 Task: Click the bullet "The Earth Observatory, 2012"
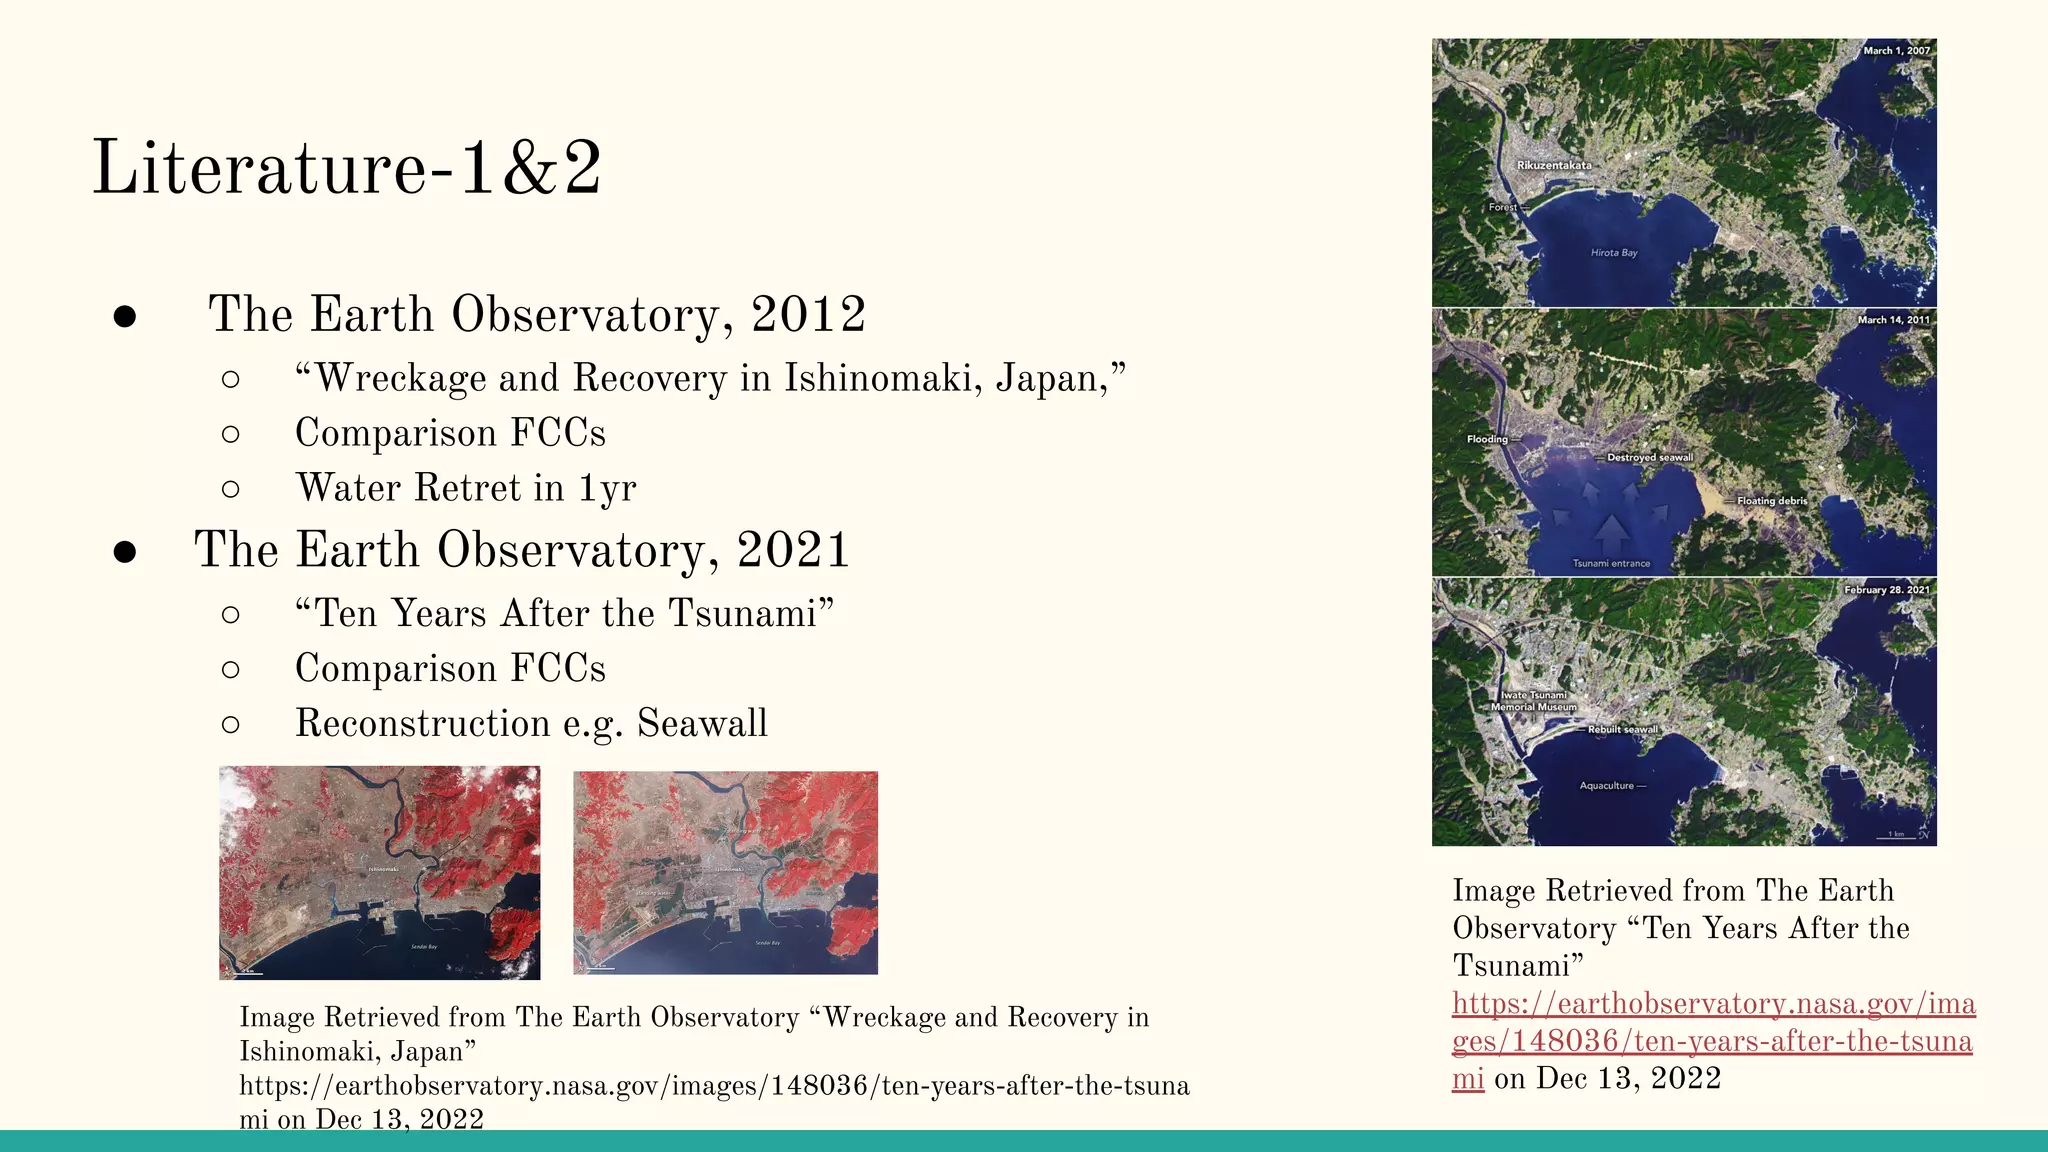click(x=537, y=314)
